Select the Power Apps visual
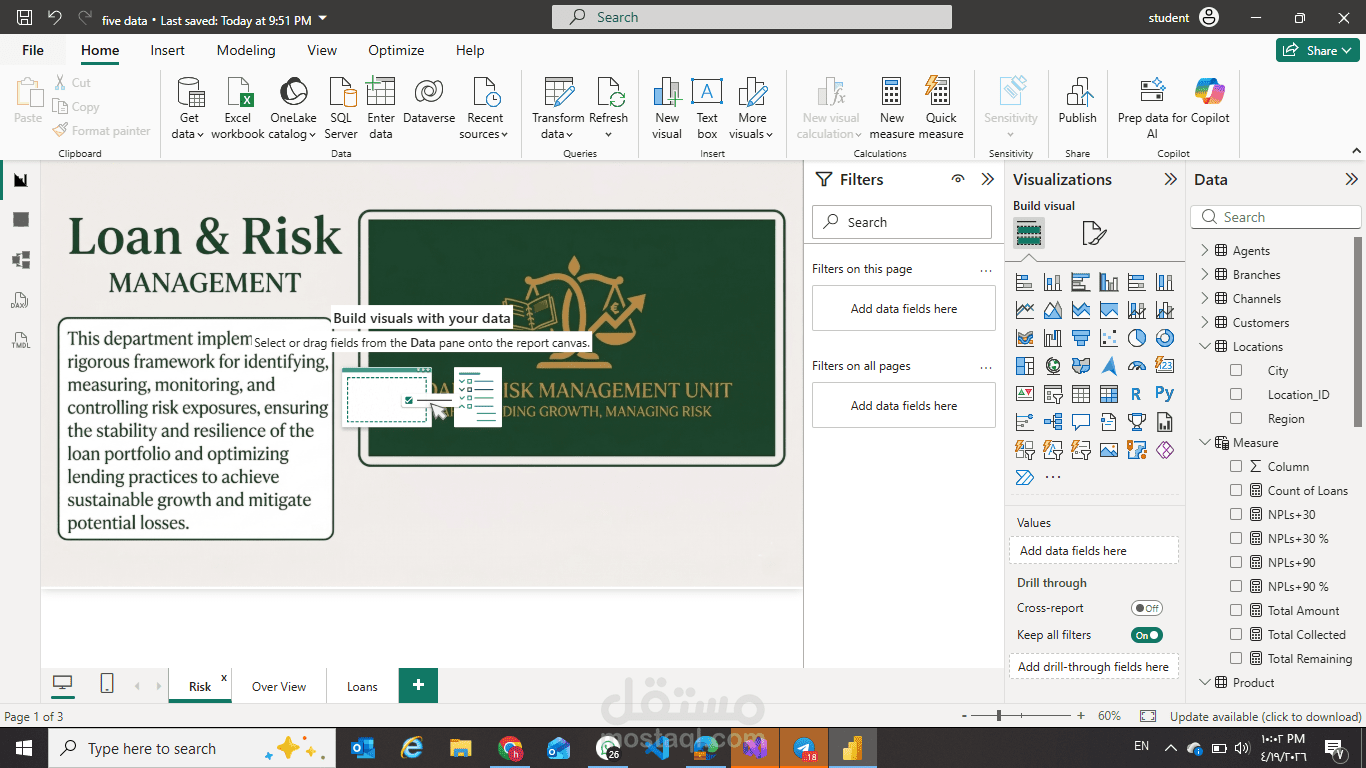This screenshot has height=768, width=1366. (x=1164, y=450)
